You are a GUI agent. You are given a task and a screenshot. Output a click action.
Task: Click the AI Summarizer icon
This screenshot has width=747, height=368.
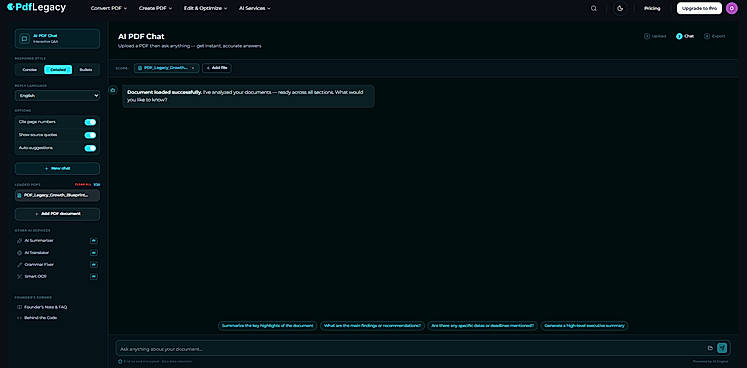(x=20, y=241)
